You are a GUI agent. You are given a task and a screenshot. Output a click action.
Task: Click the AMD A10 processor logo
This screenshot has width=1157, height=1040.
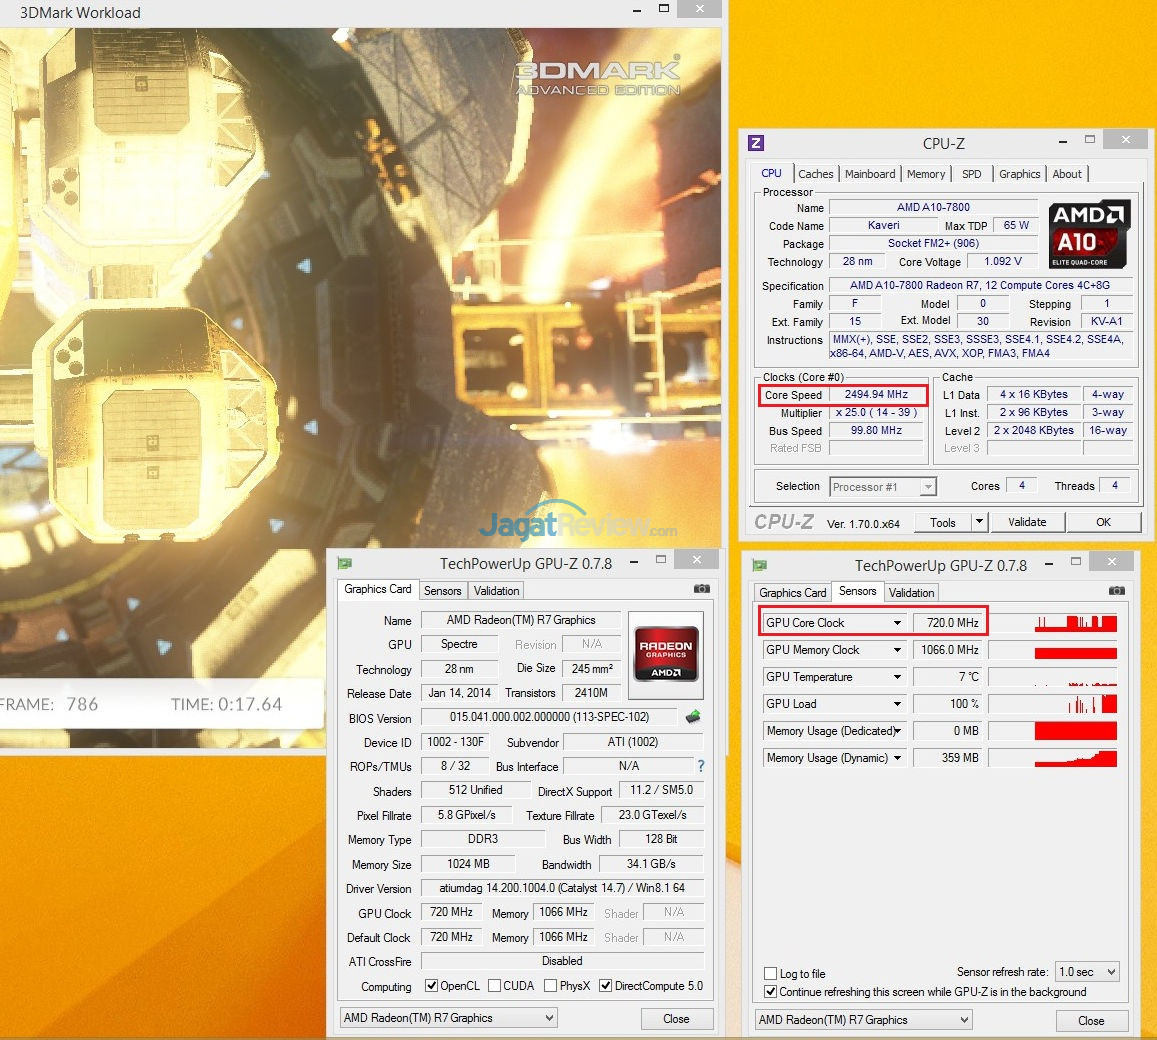coord(1089,234)
